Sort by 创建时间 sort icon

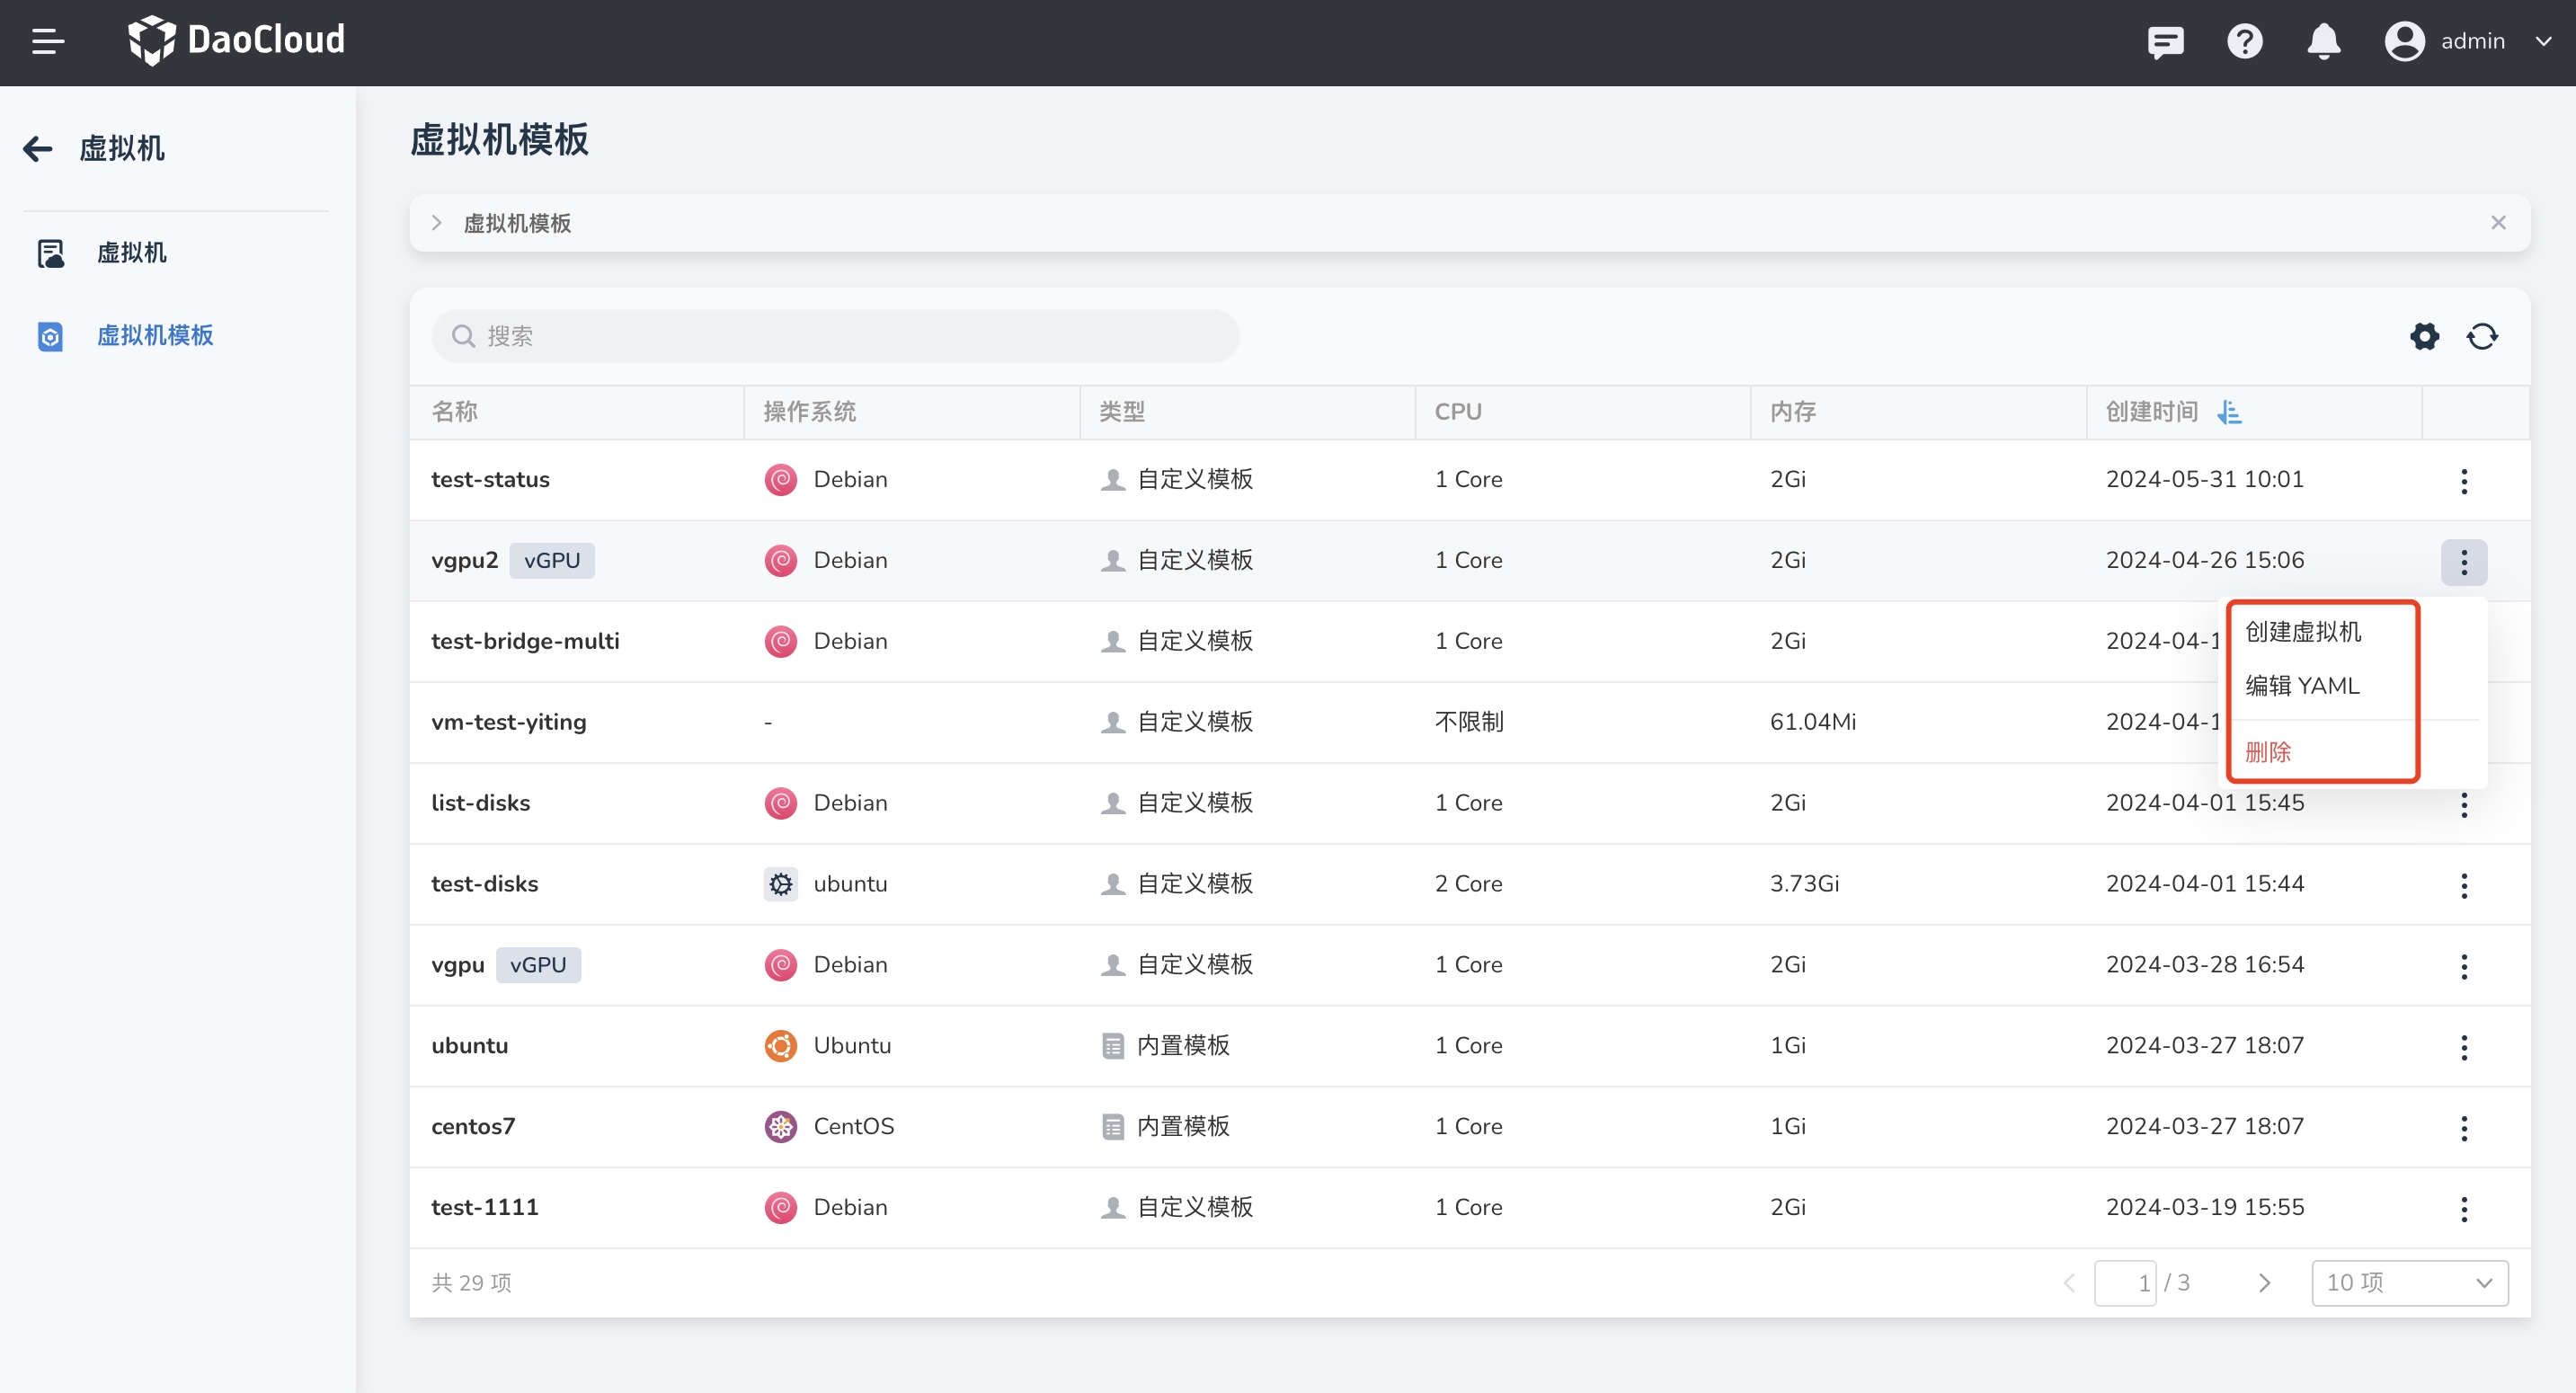[x=2229, y=412]
